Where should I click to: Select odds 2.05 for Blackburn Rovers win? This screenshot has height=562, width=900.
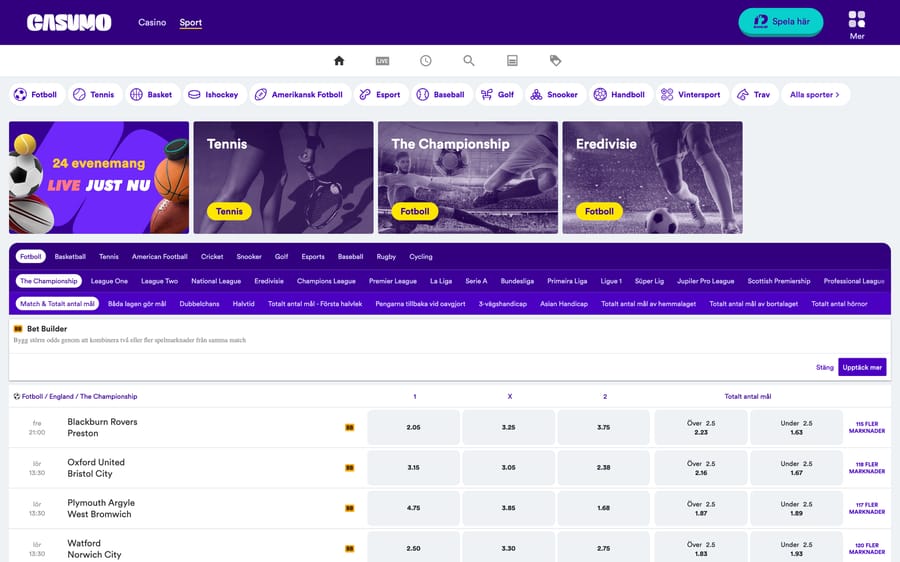[x=414, y=427]
